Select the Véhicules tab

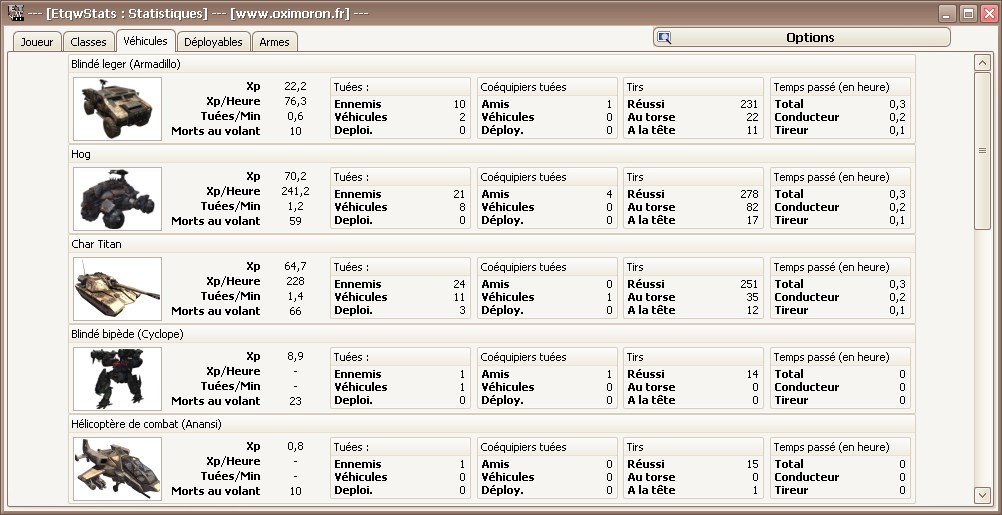point(145,41)
